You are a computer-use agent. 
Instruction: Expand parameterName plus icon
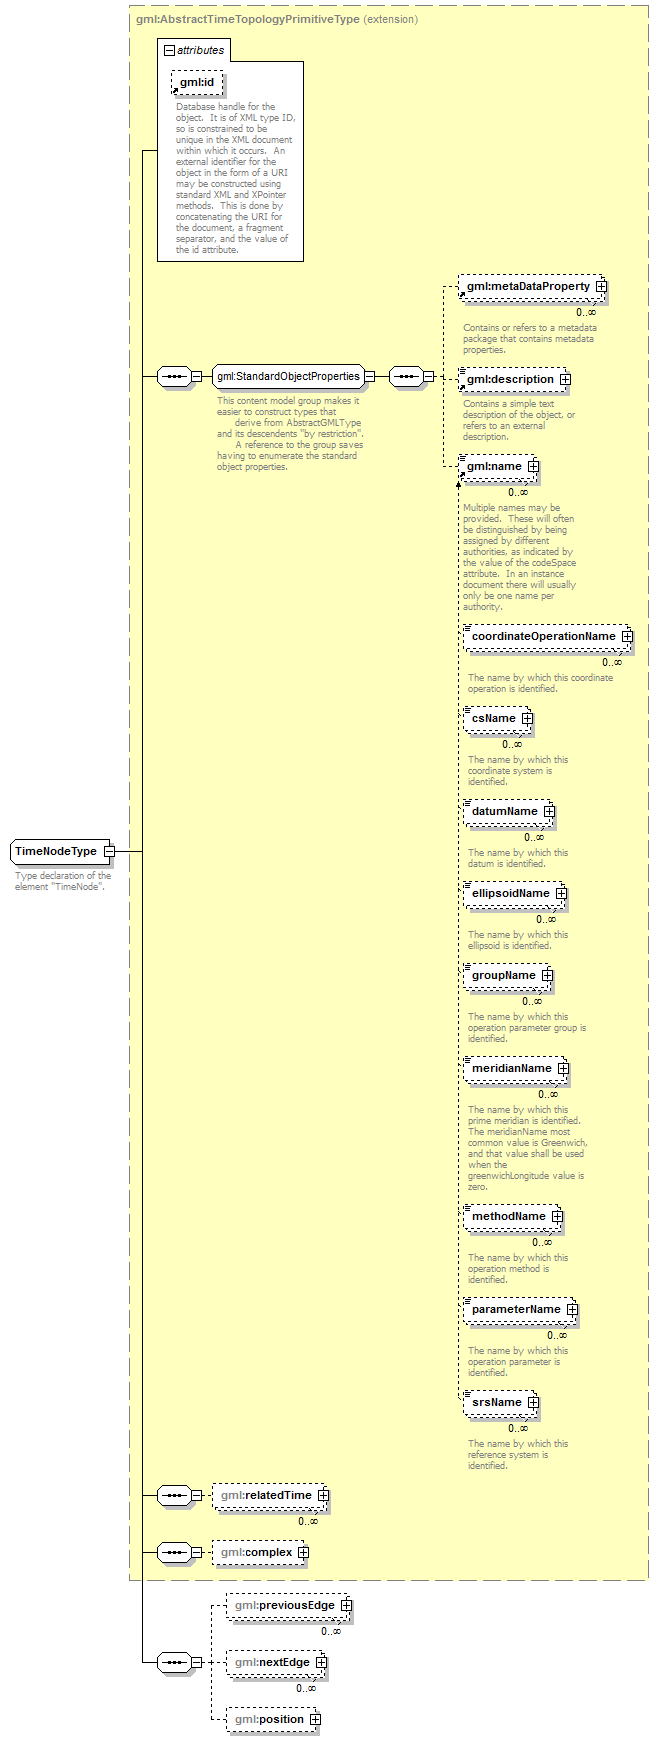click(x=572, y=1309)
